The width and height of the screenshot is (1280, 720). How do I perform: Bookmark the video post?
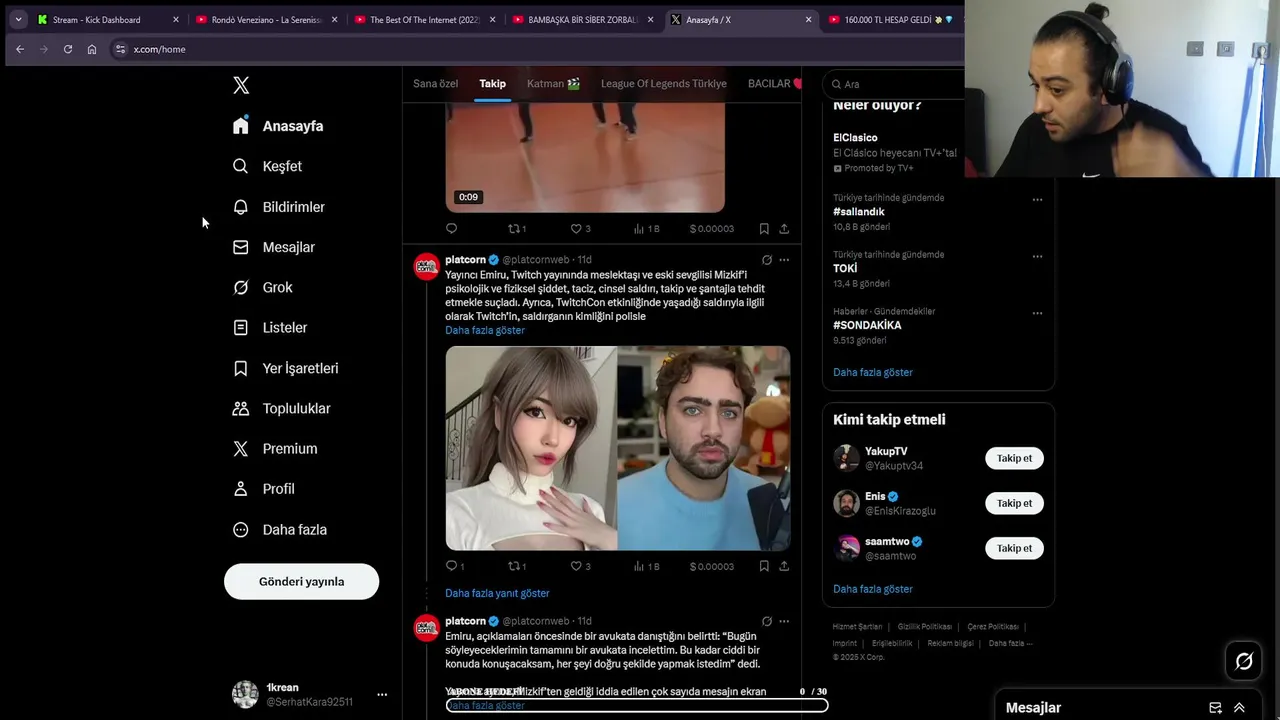point(764,229)
